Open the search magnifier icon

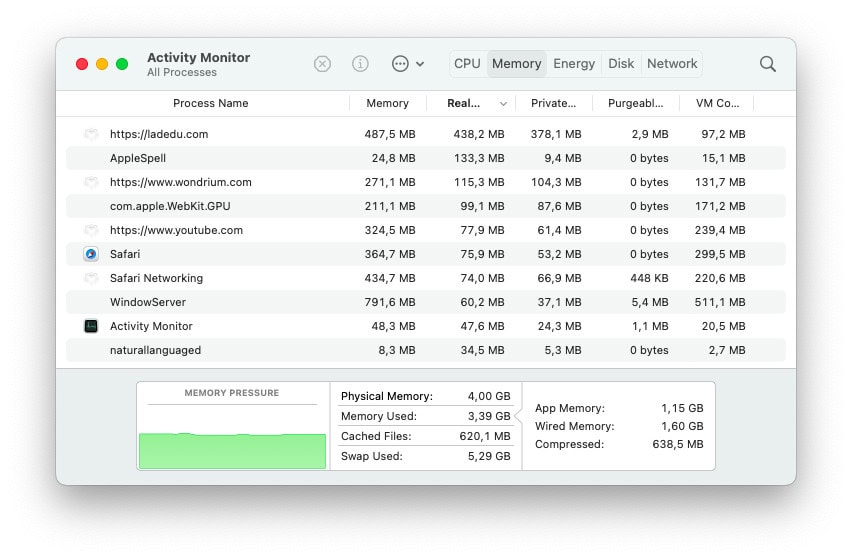[767, 64]
